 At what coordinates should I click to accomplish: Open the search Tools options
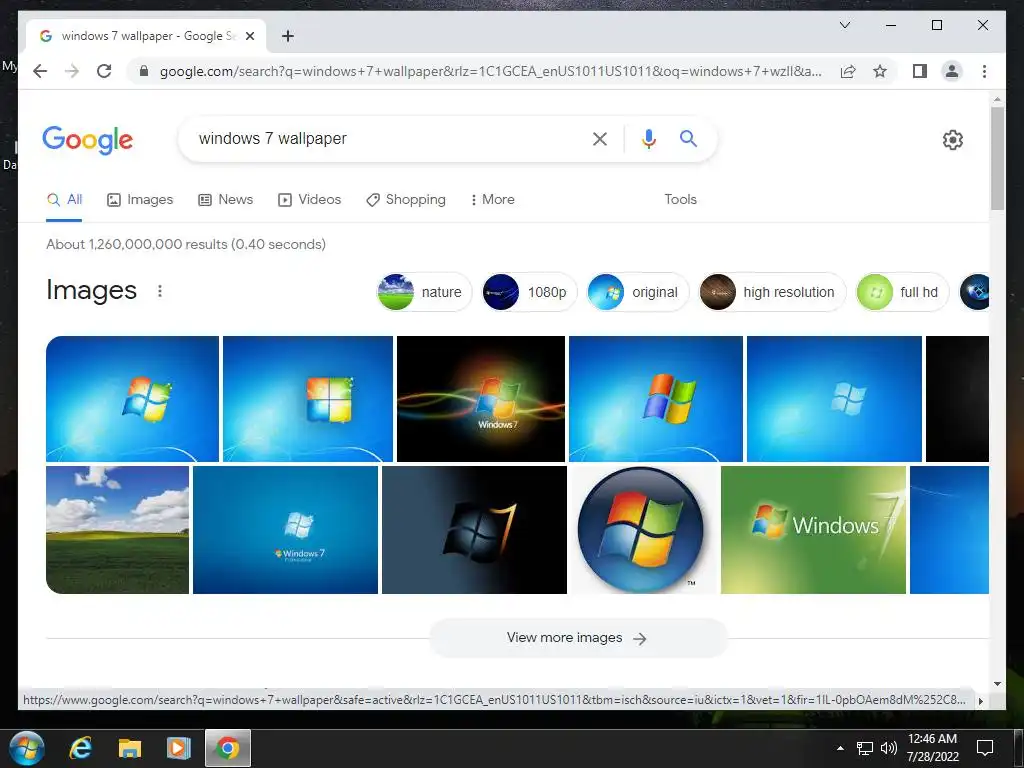pyautogui.click(x=680, y=200)
